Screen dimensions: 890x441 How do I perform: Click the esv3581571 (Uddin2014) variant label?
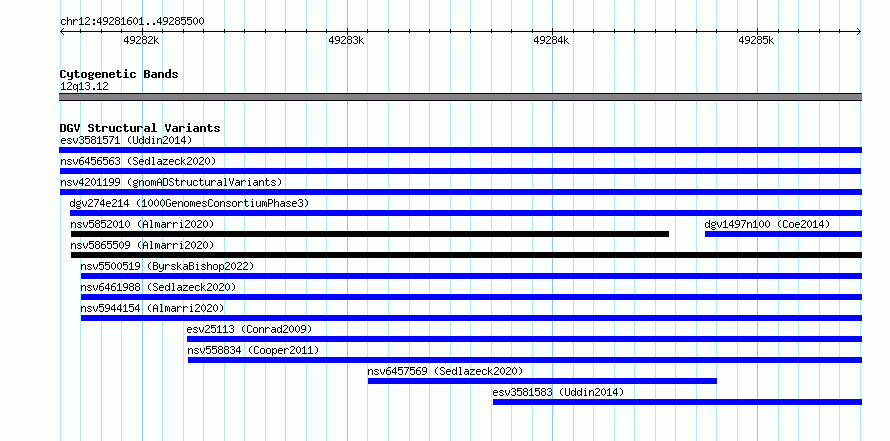point(126,140)
